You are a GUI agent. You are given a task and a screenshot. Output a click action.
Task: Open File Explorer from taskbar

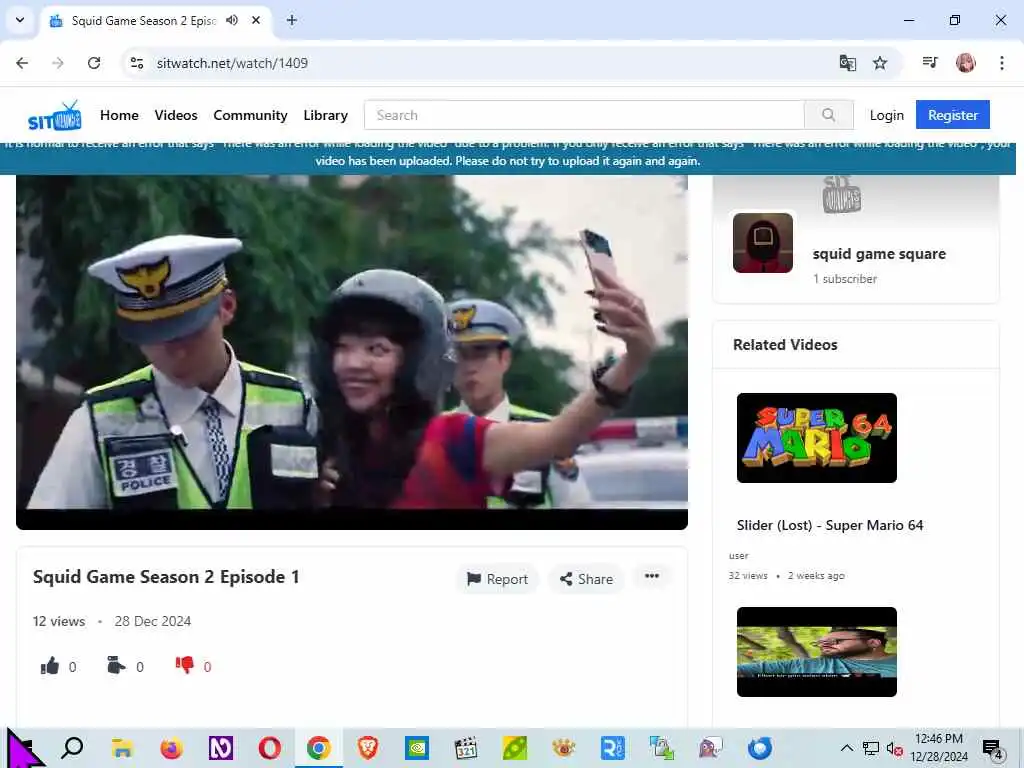tap(122, 748)
